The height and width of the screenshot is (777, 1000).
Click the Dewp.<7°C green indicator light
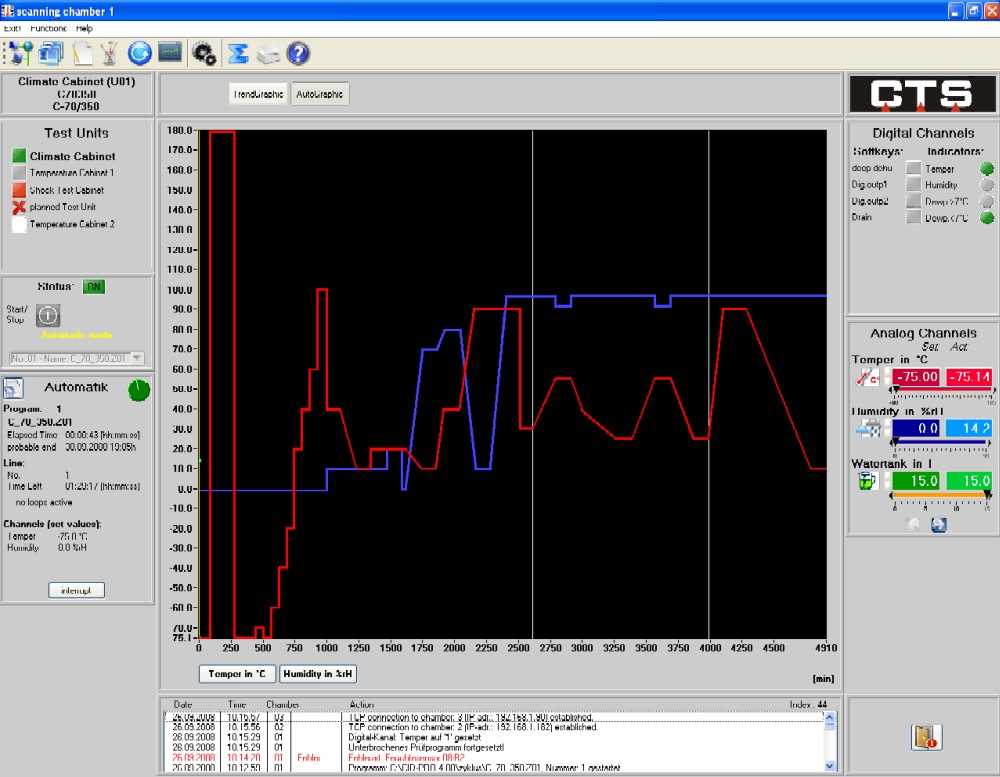coord(987,218)
